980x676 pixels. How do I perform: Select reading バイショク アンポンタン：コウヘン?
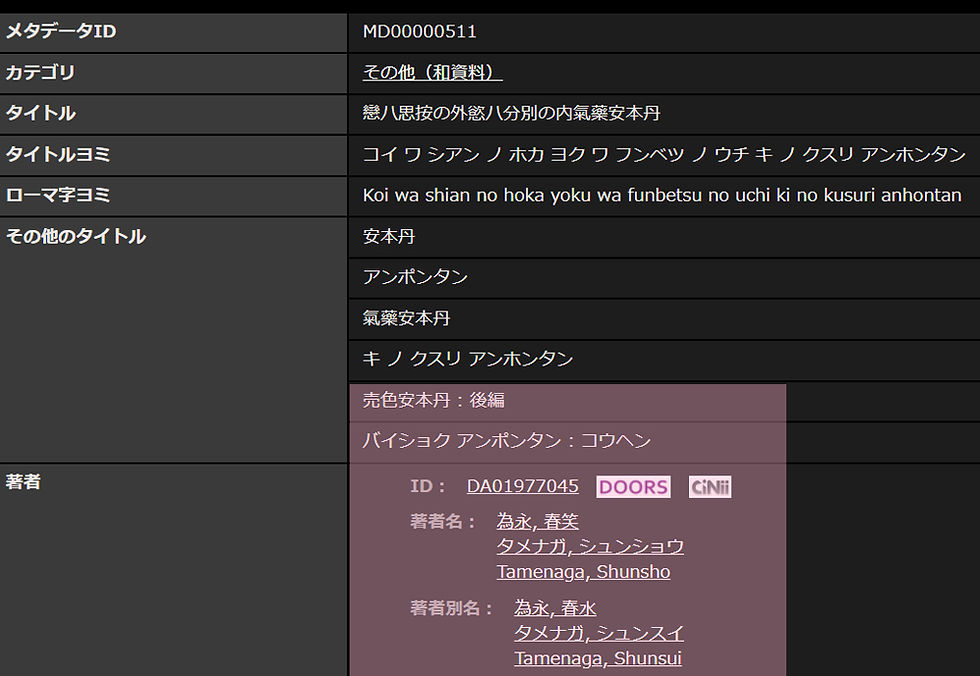[506, 440]
